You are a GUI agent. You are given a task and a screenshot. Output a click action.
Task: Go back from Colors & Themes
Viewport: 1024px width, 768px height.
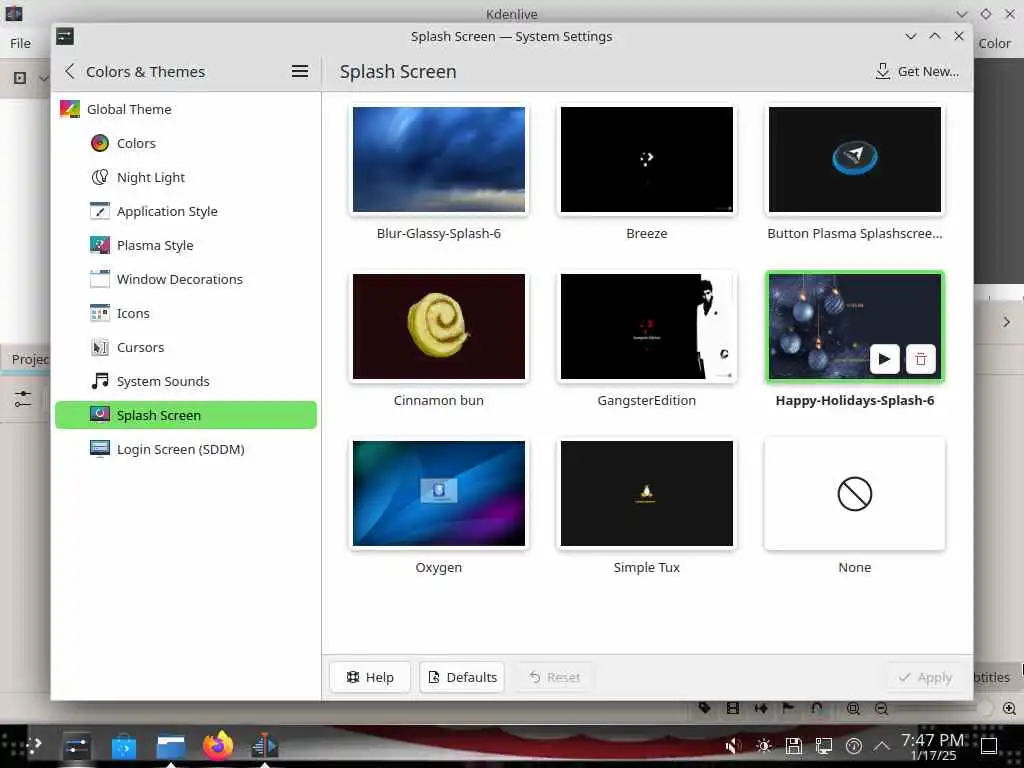click(70, 71)
